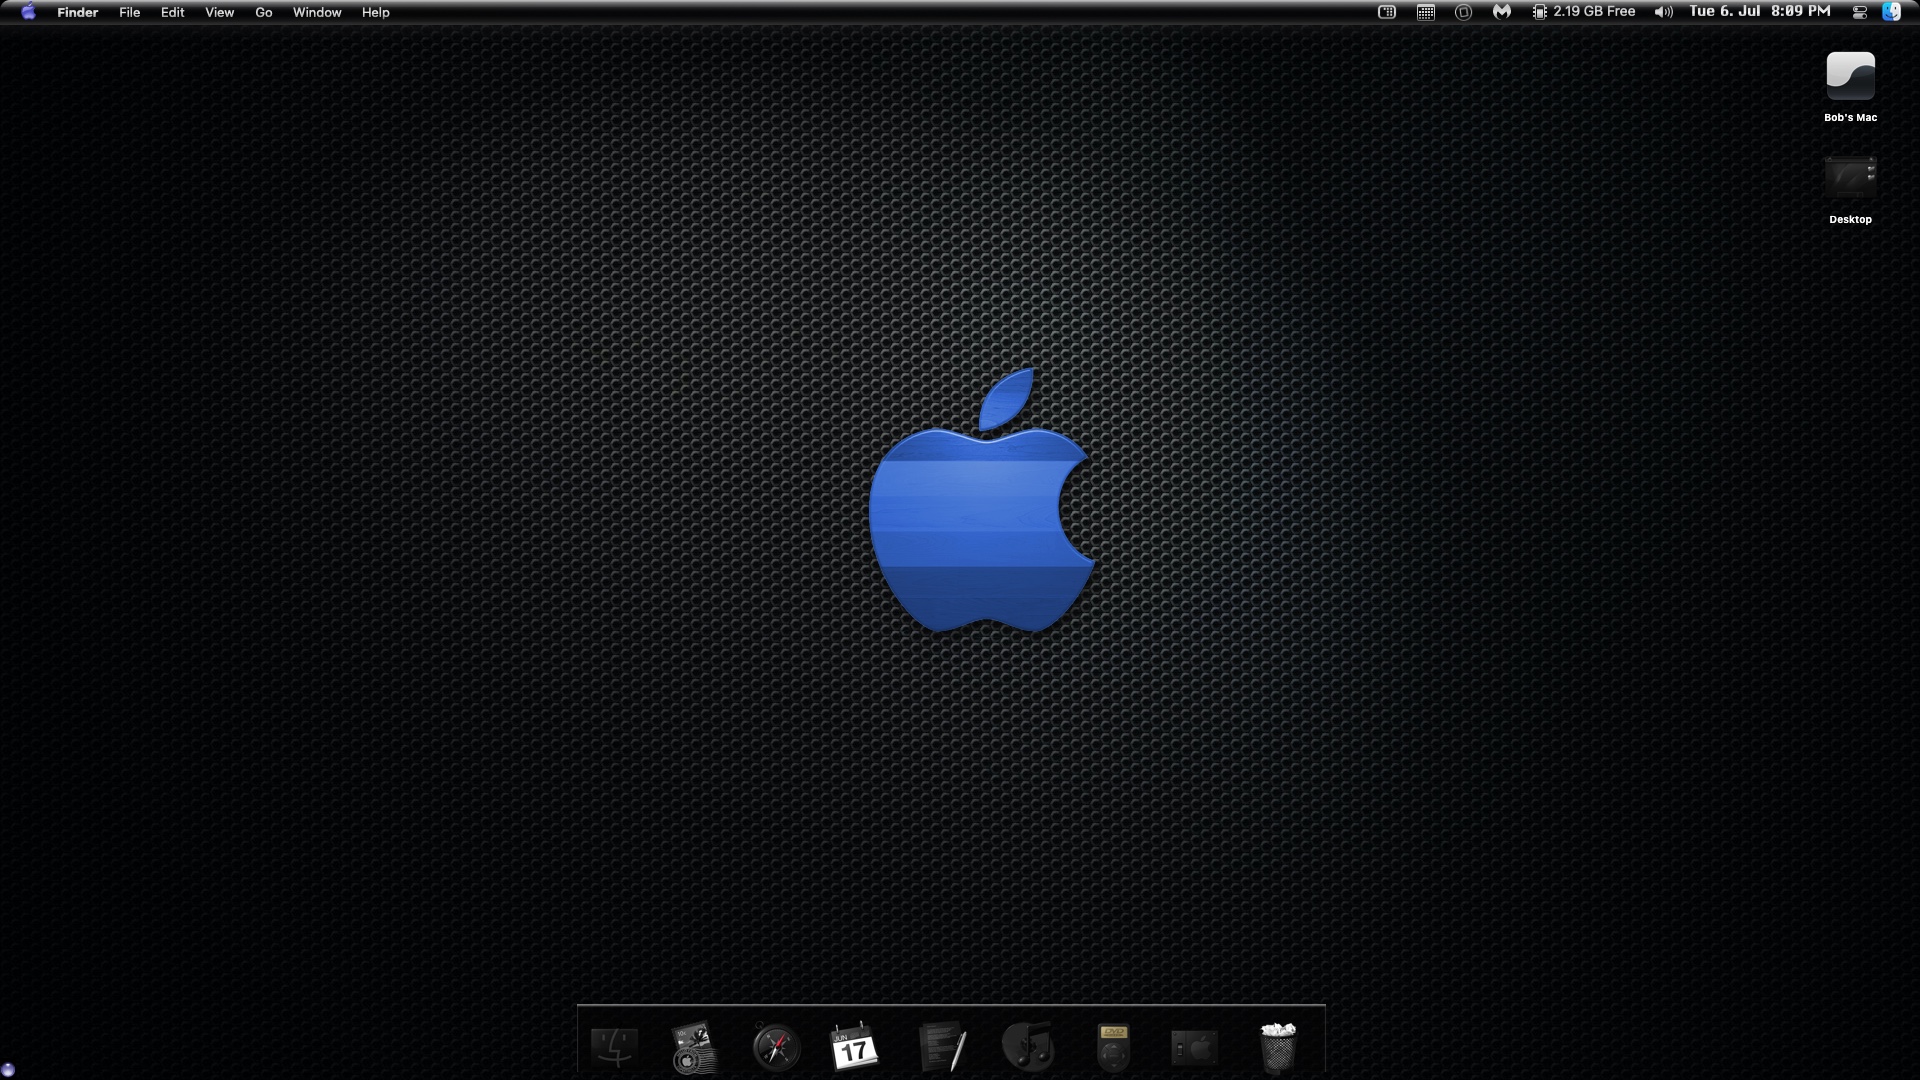The width and height of the screenshot is (1920, 1080).
Task: Click the circular square-in-ring menu bar icon
Action: (1463, 12)
